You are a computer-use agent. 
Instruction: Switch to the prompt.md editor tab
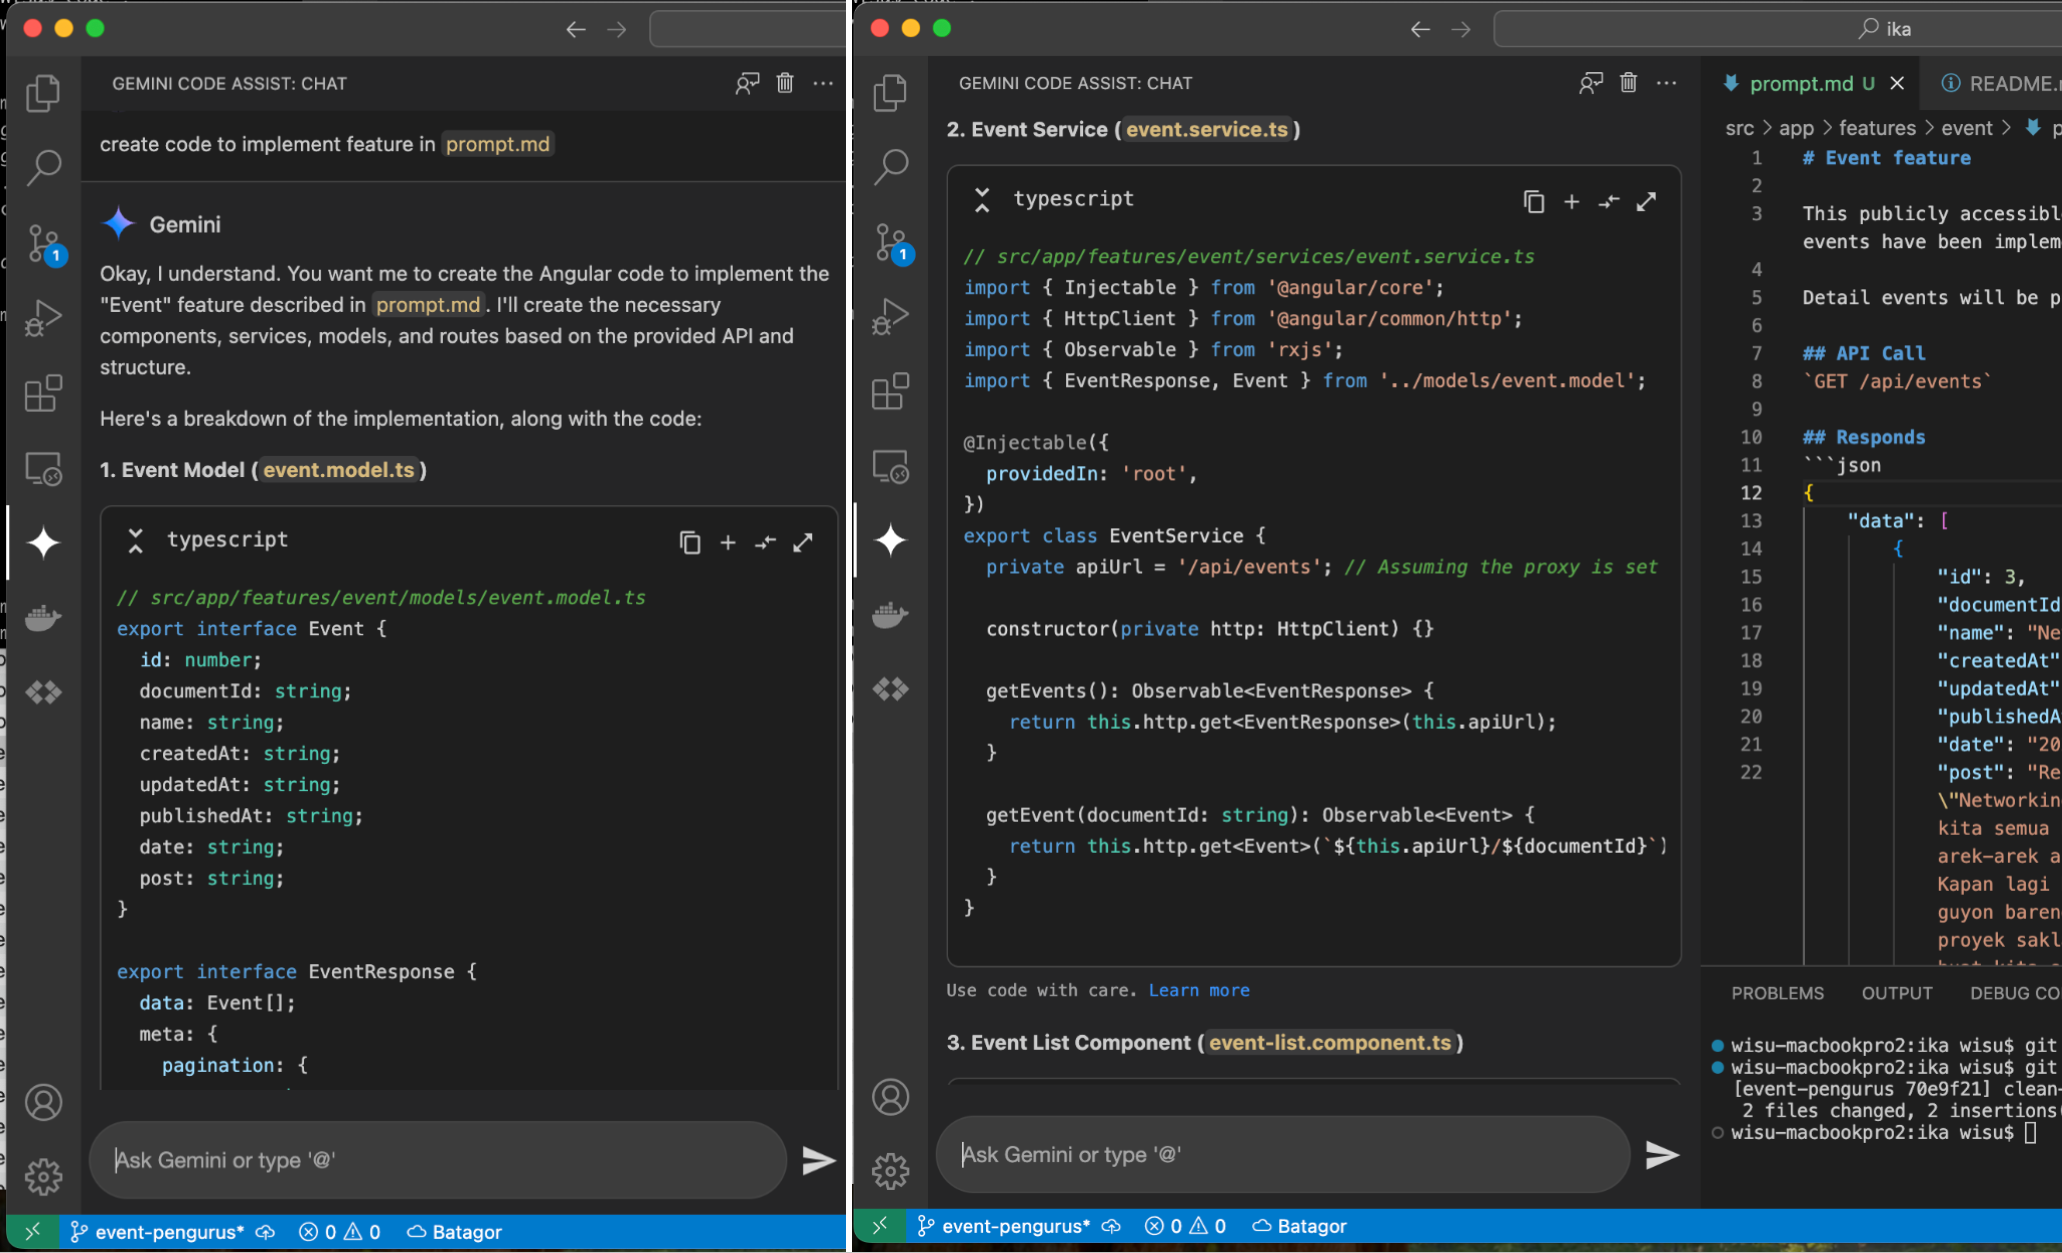(1800, 84)
